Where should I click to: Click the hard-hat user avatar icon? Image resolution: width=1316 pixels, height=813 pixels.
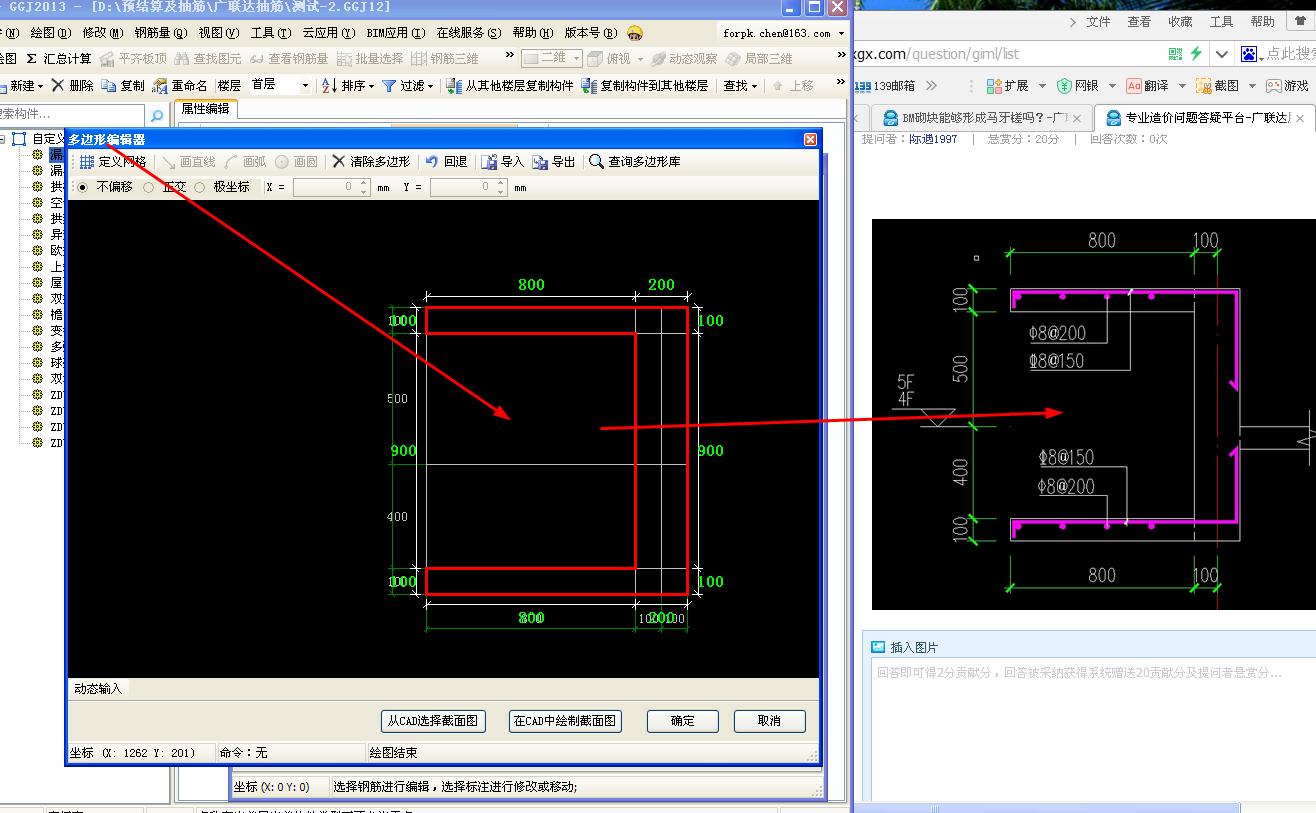click(x=635, y=33)
